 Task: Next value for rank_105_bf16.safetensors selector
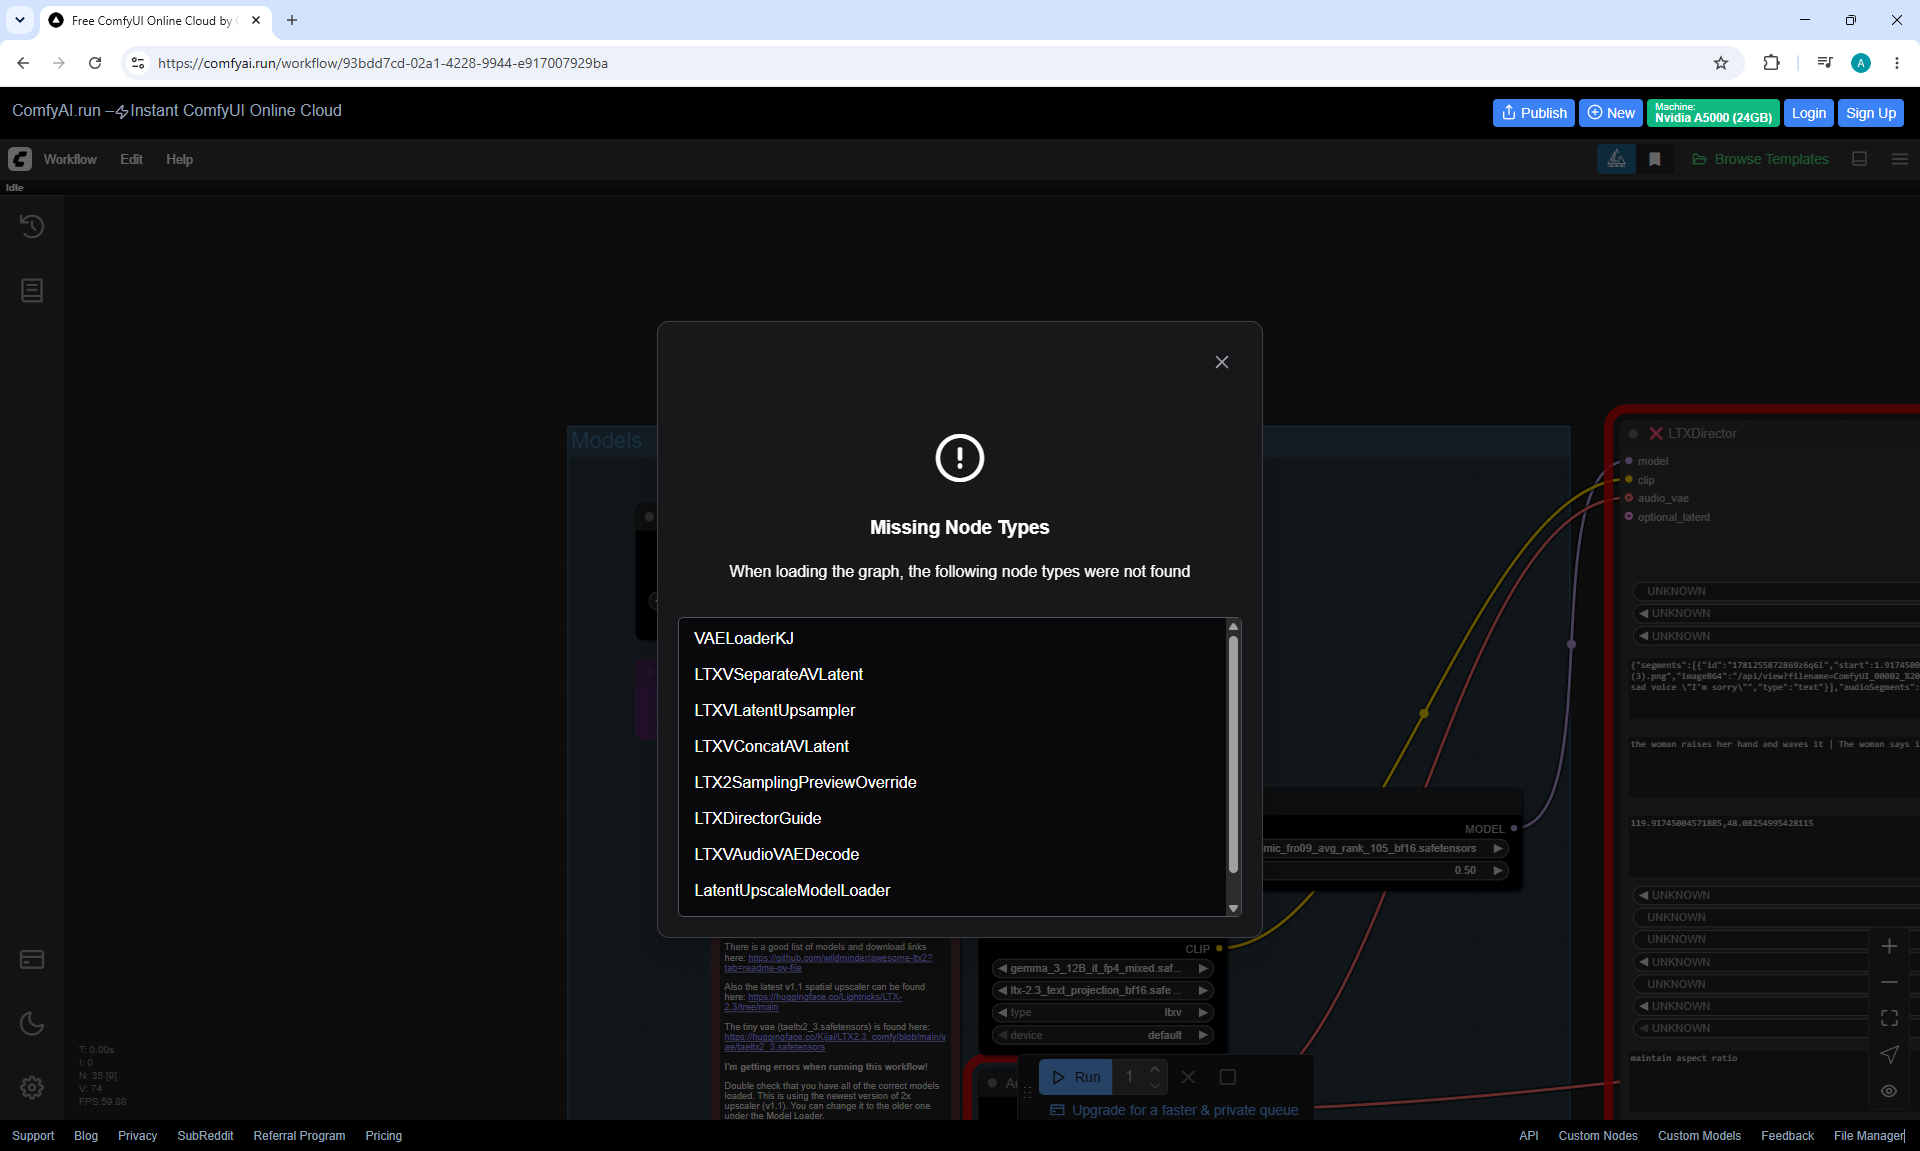pos(1498,848)
